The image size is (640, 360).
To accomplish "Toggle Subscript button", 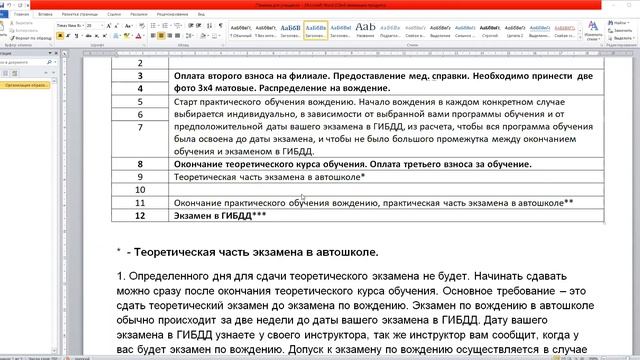I will click(x=97, y=36).
